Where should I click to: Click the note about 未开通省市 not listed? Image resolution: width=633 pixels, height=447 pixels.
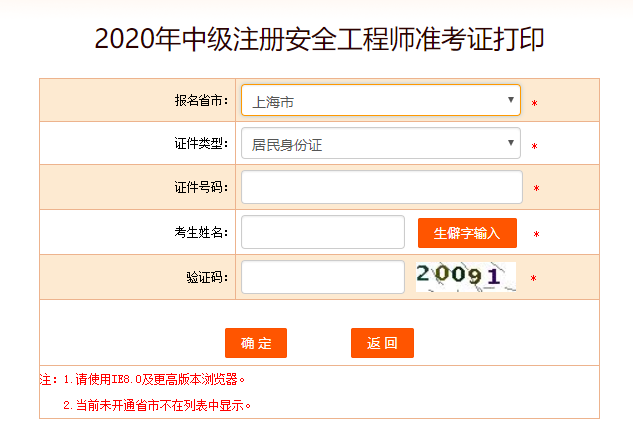click(x=156, y=406)
